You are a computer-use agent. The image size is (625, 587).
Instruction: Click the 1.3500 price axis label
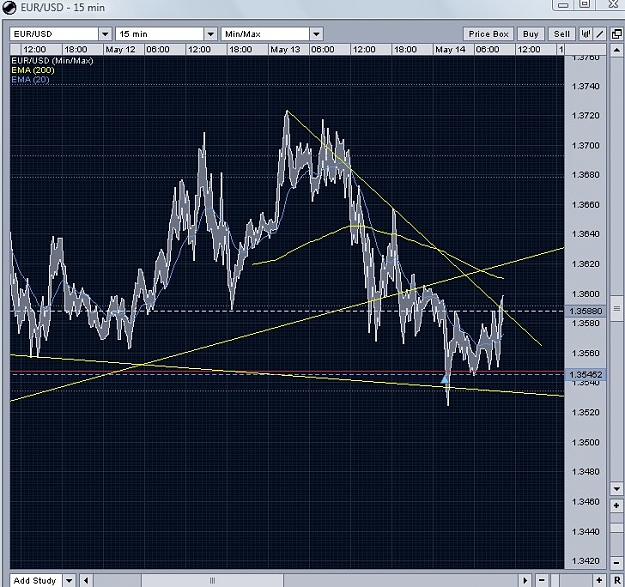pyautogui.click(x=586, y=442)
